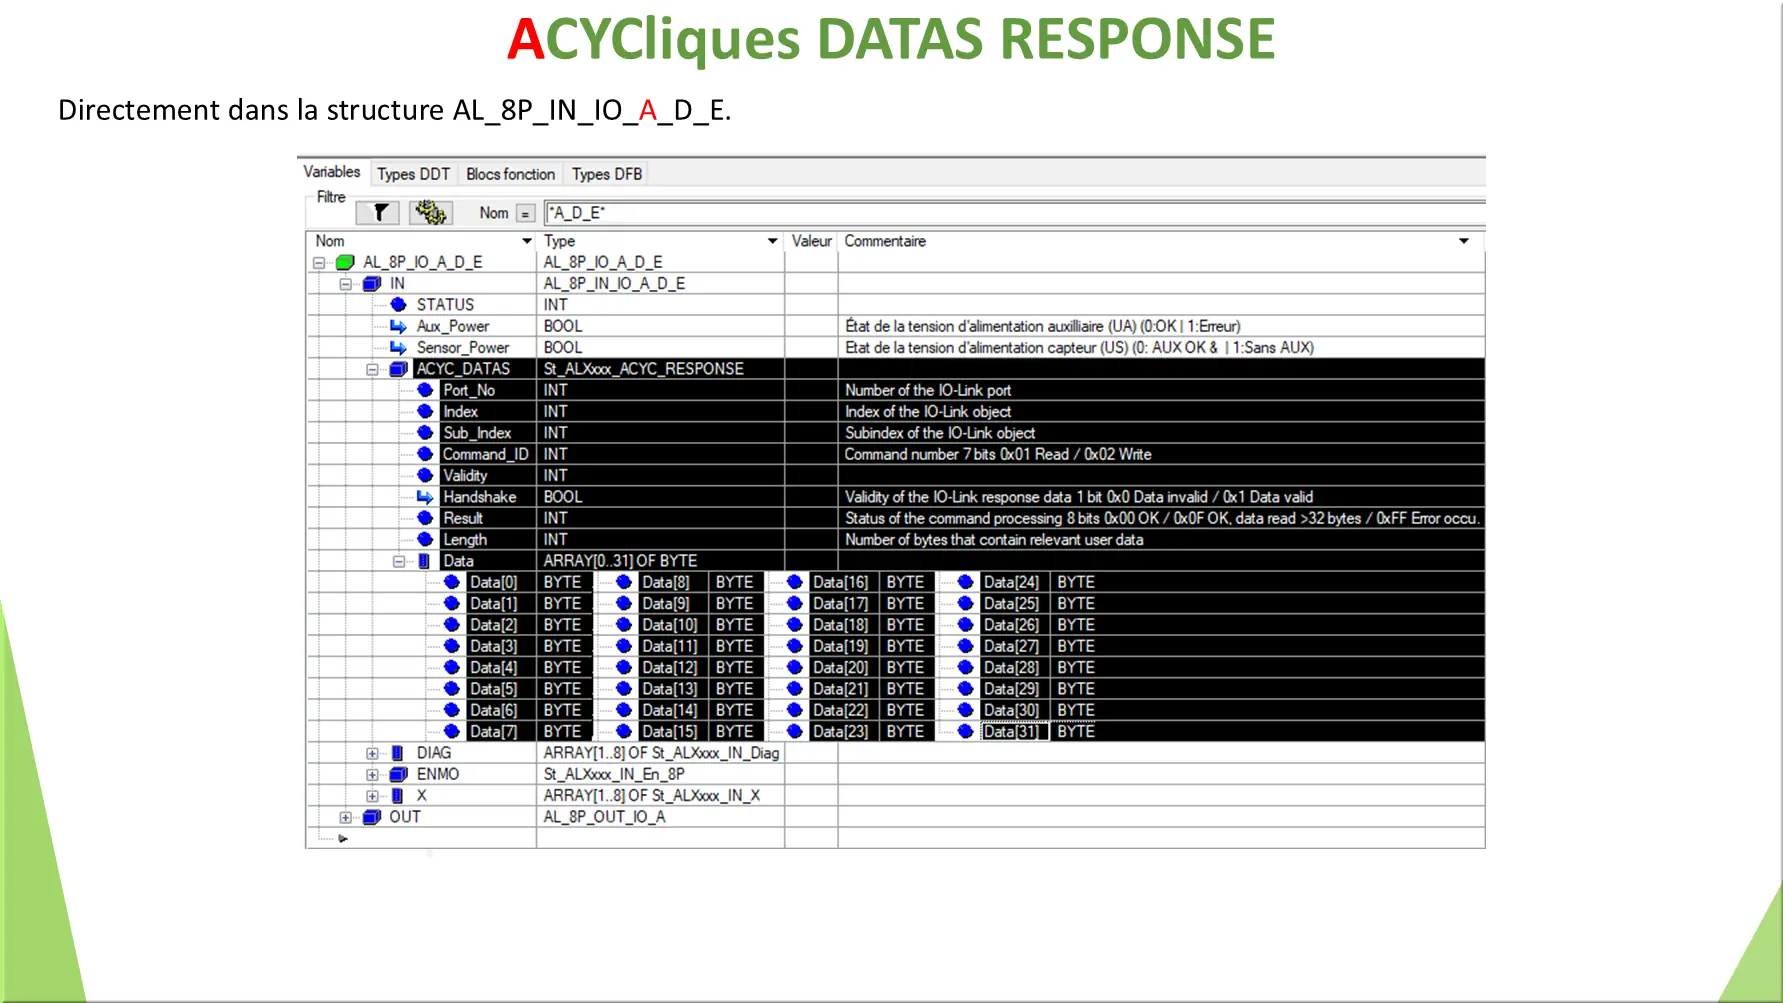Click the gear settings icon next to the filter

pos(431,212)
